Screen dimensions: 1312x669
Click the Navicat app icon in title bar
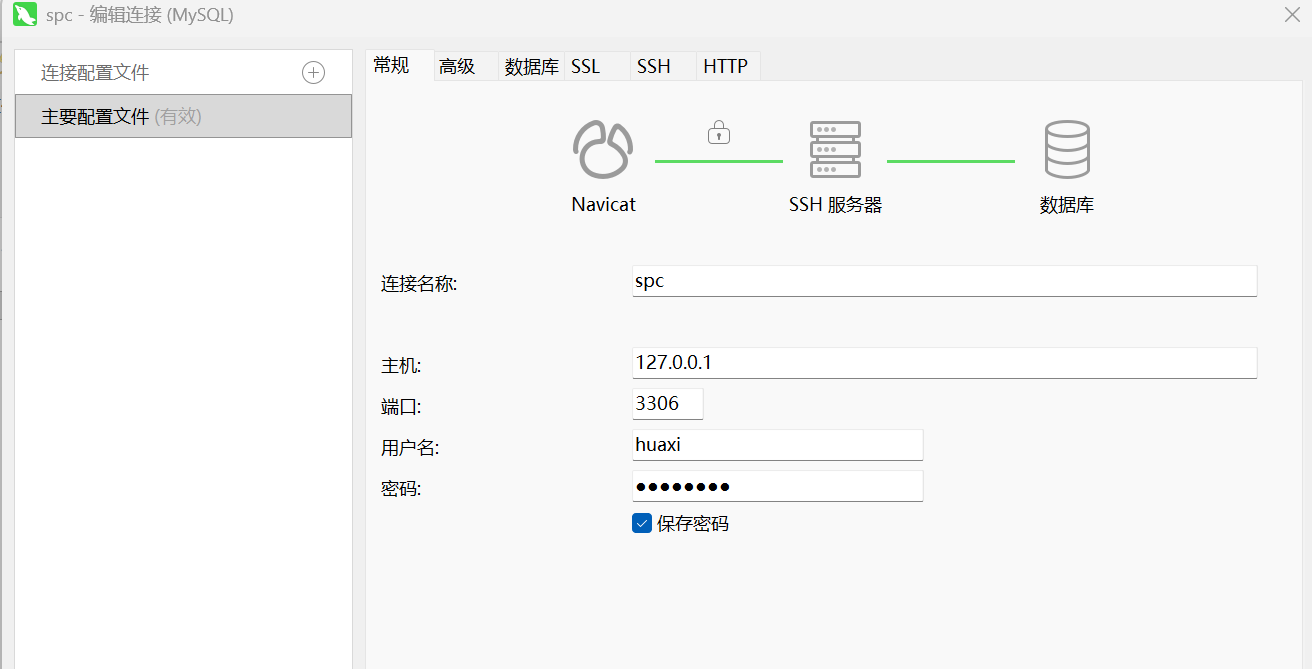click(25, 15)
